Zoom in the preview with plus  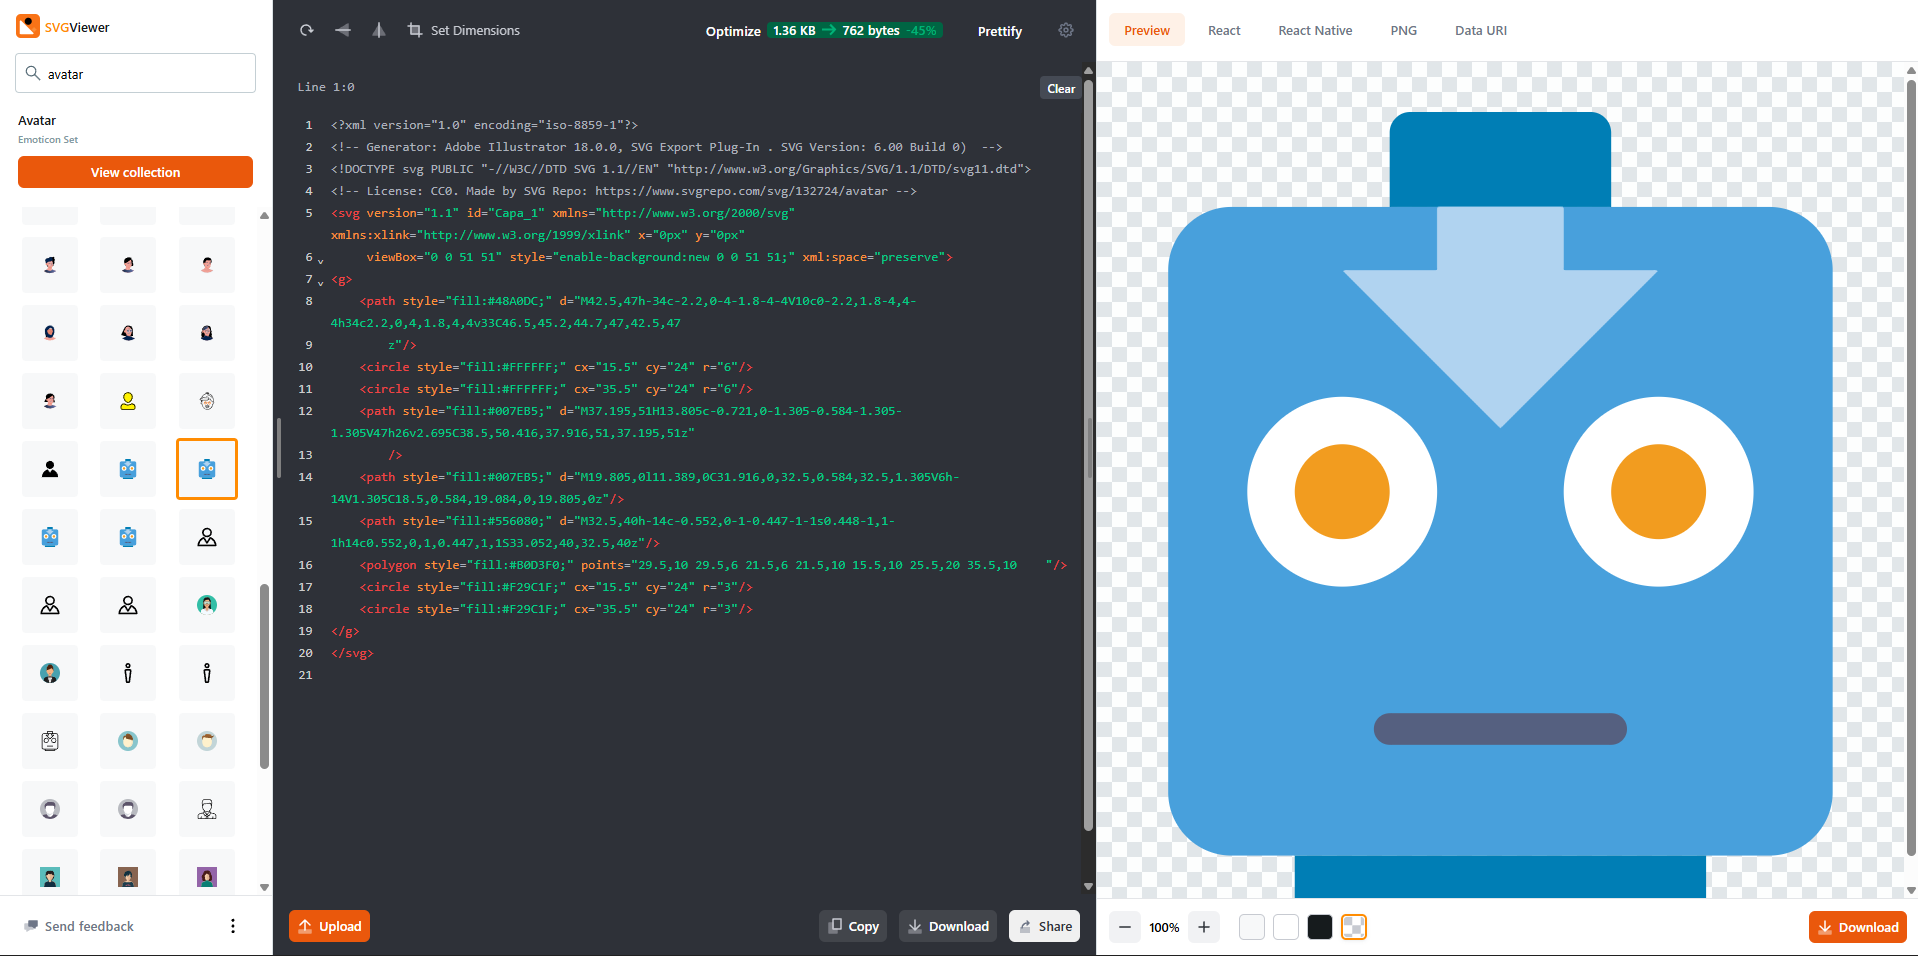click(x=1204, y=927)
